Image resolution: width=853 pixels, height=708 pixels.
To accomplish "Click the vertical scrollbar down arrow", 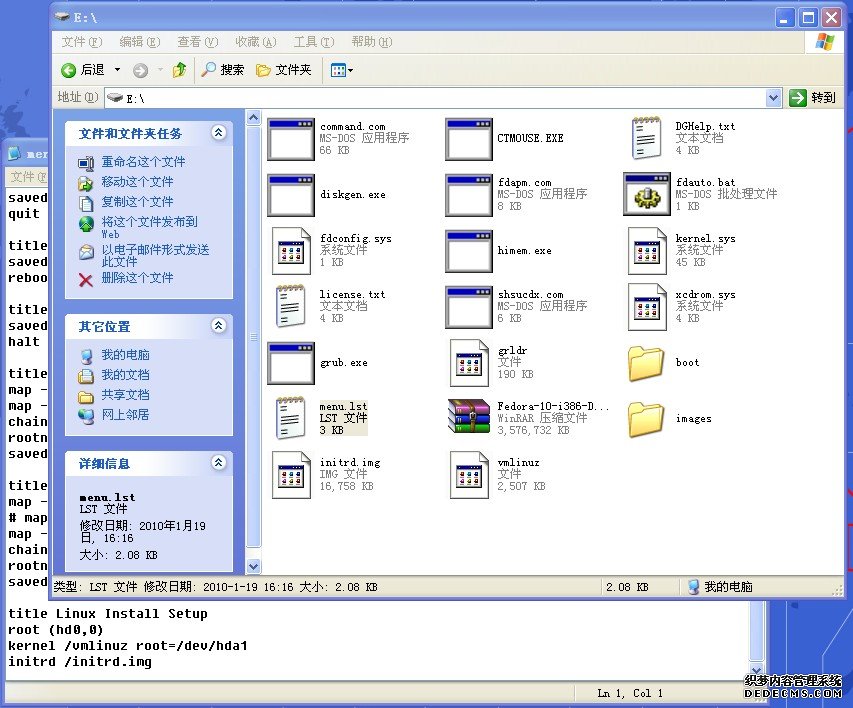I will coord(253,564).
